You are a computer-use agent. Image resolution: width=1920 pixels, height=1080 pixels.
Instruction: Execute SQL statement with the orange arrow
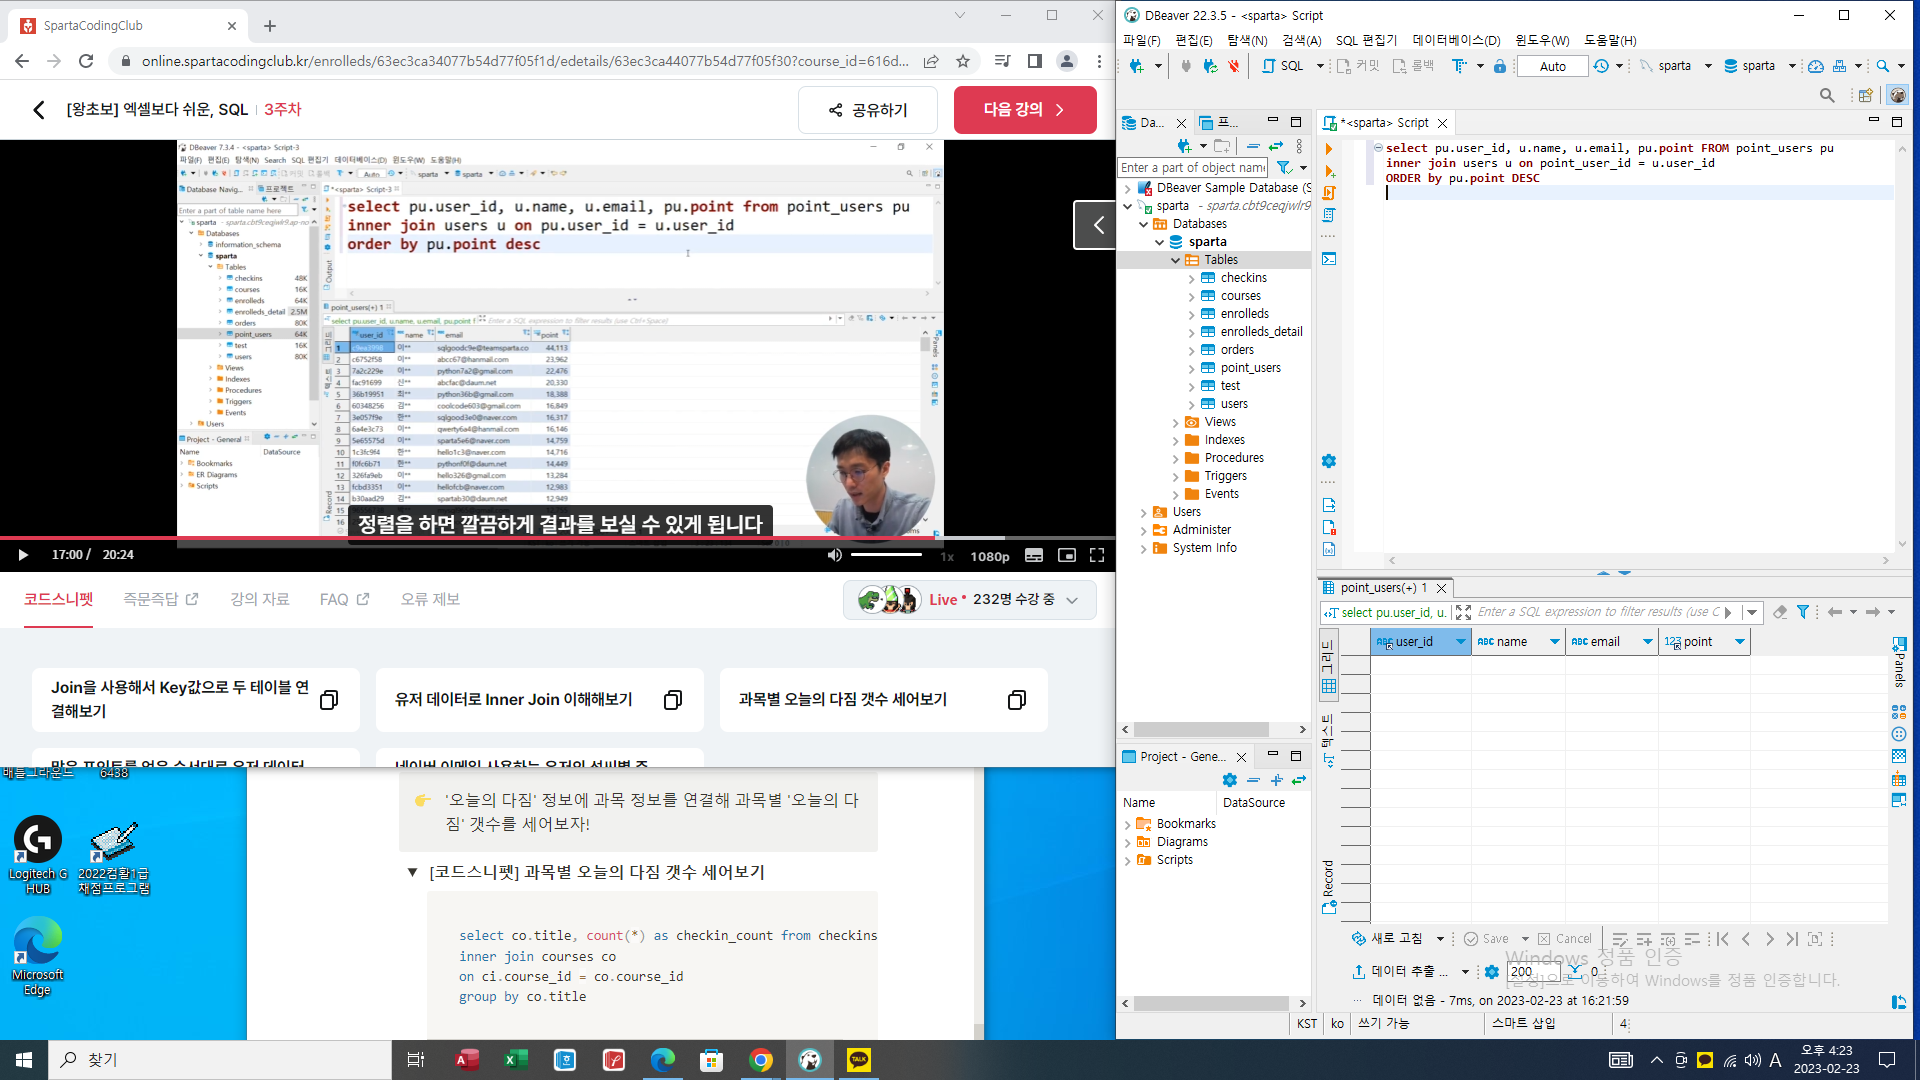click(x=1329, y=149)
